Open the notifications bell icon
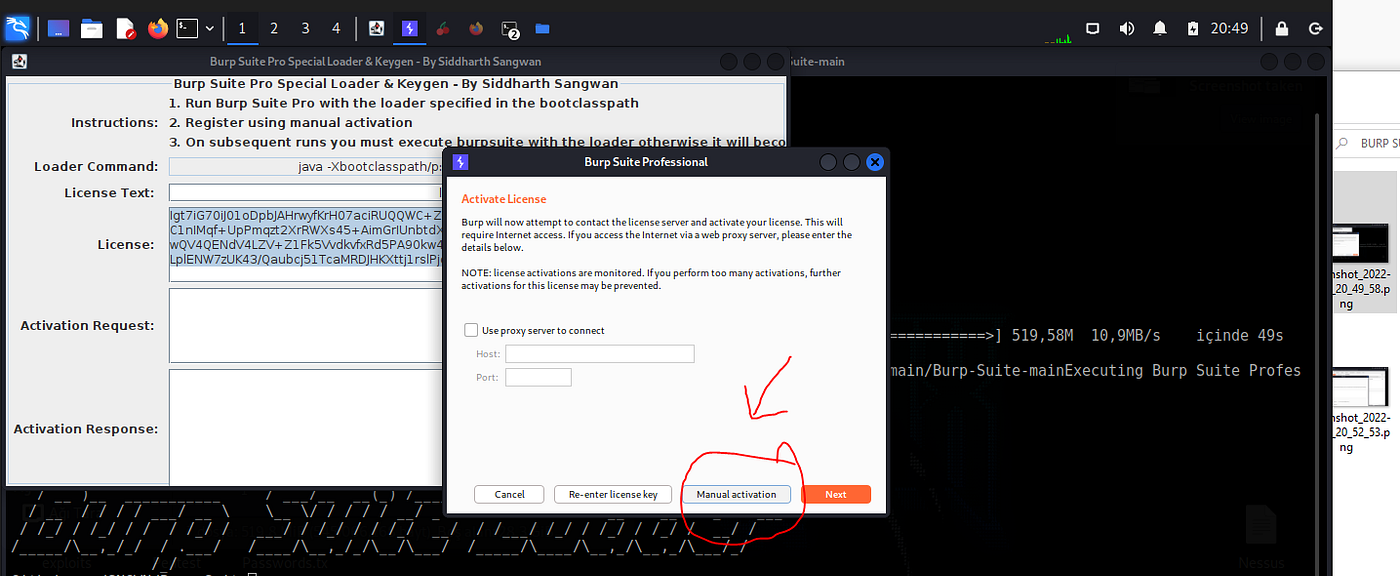Screen dimensions: 1400x576 click(x=1160, y=28)
